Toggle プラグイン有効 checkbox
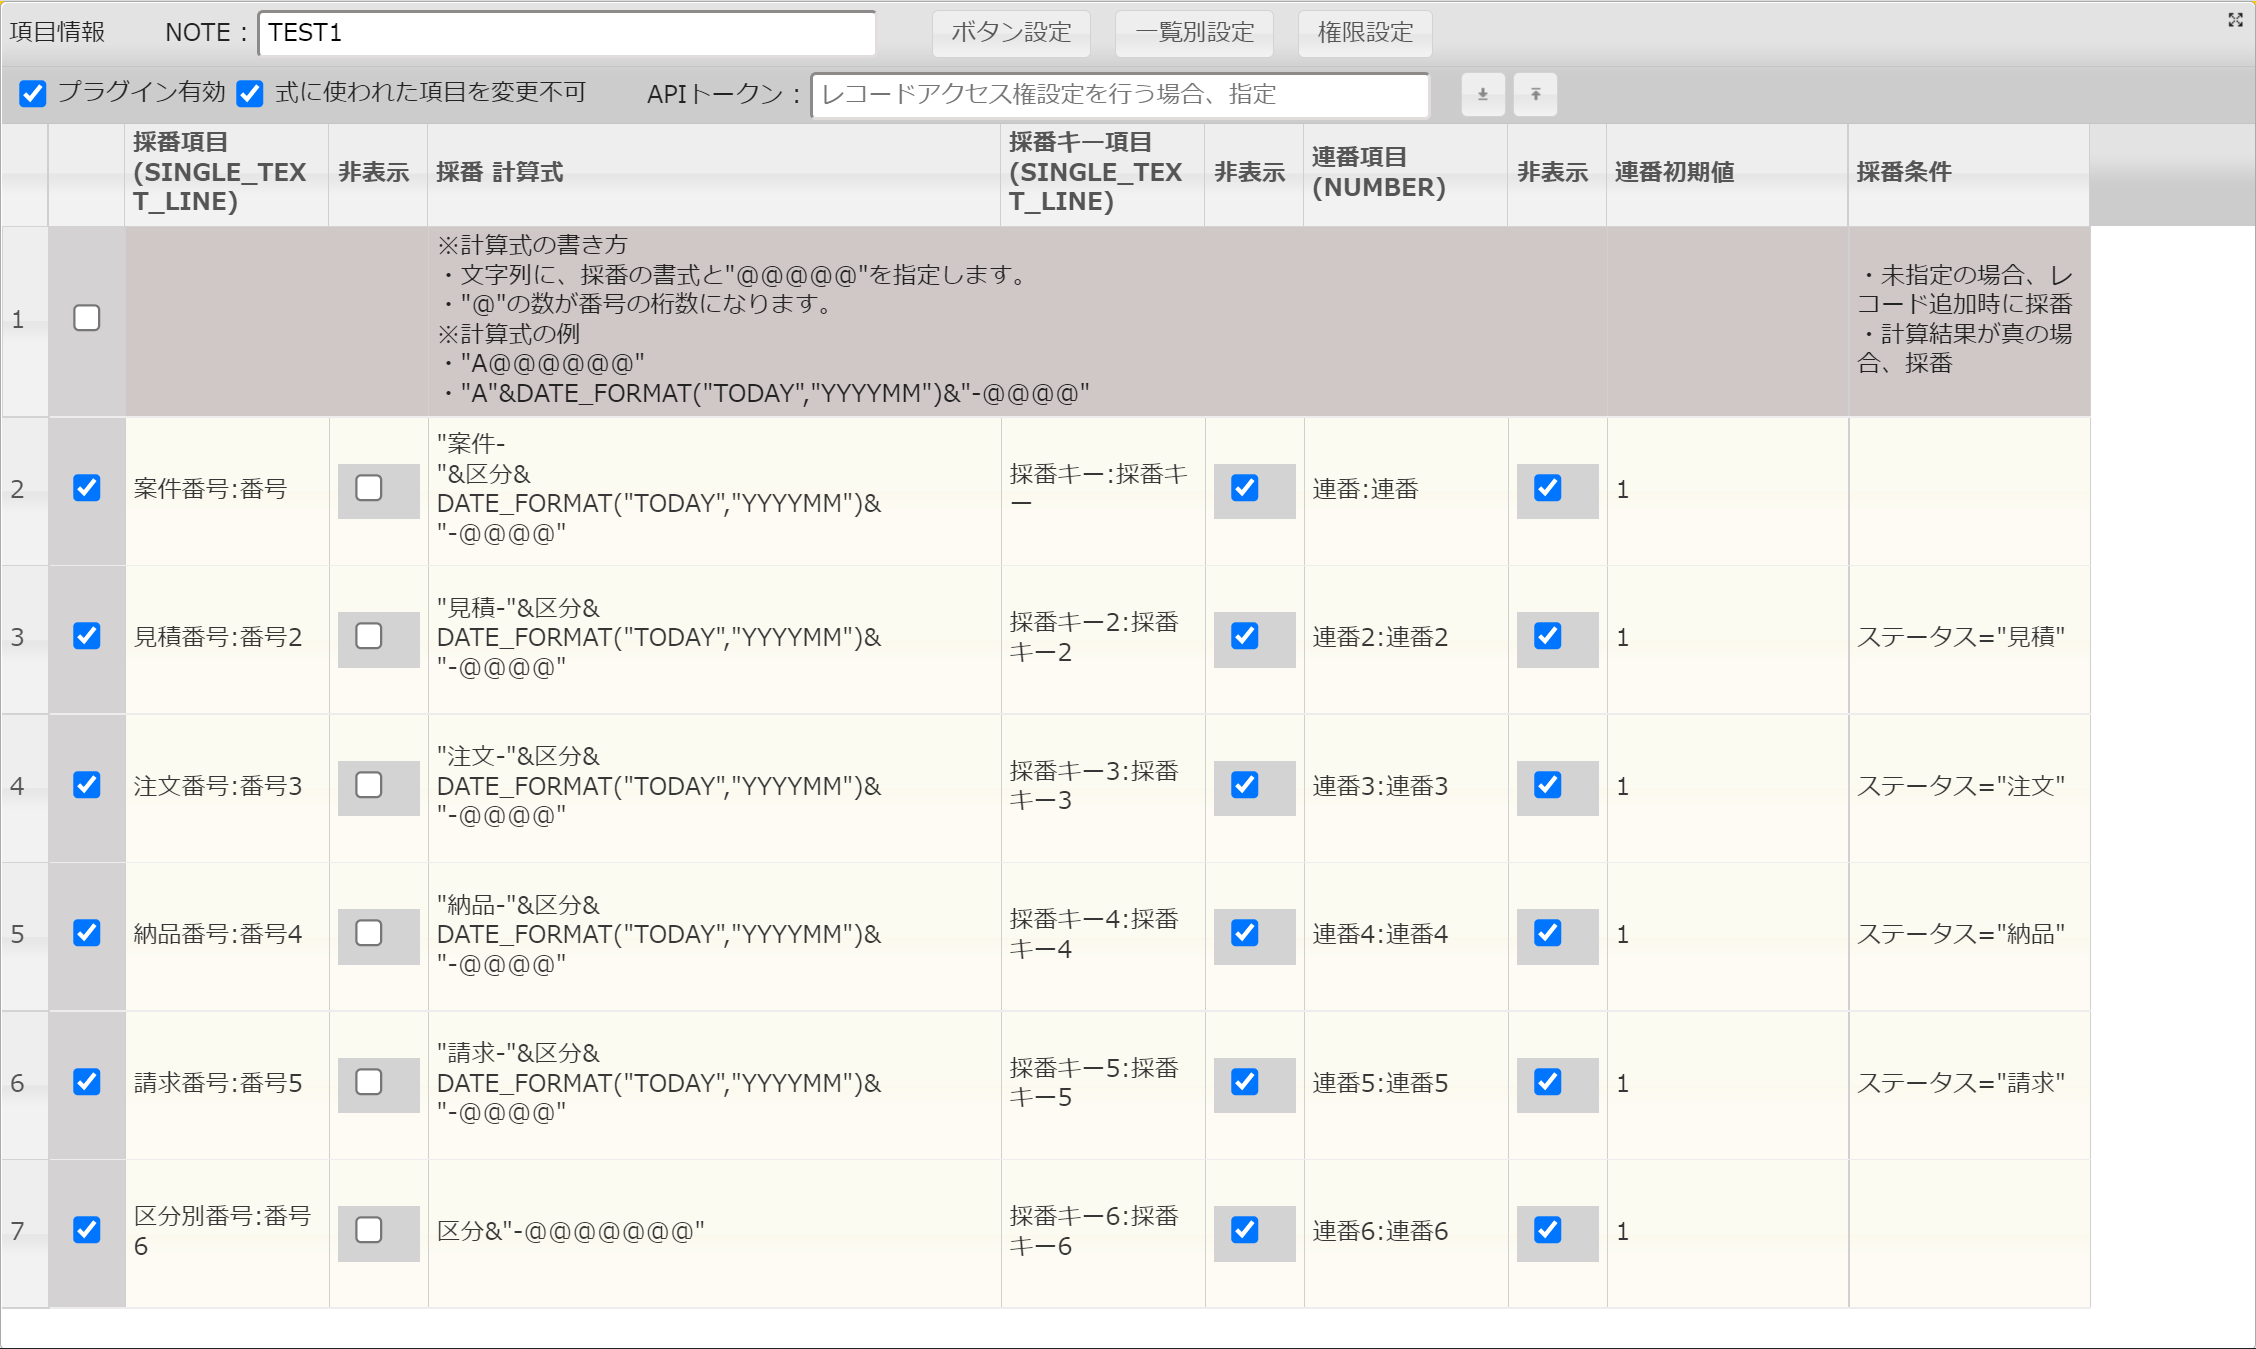Image resolution: width=2256 pixels, height=1349 pixels. (x=33, y=94)
